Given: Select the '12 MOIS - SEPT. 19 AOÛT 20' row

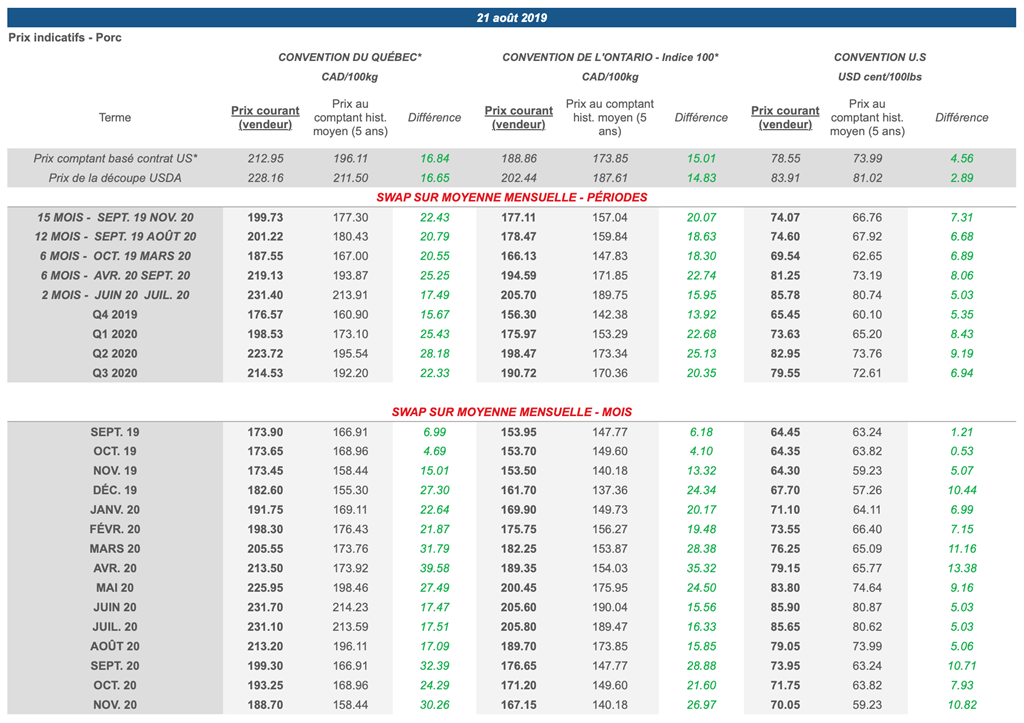Looking at the screenshot, I should [115, 236].
